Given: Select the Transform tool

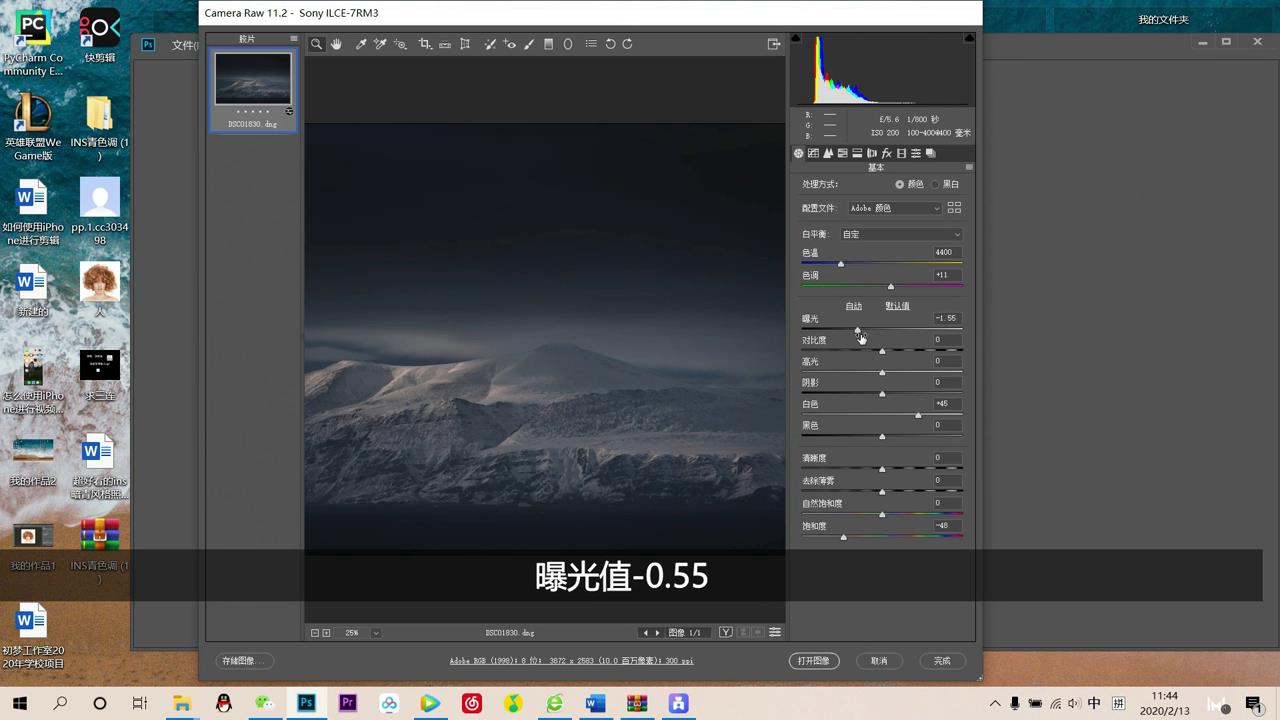Looking at the screenshot, I should [465, 44].
